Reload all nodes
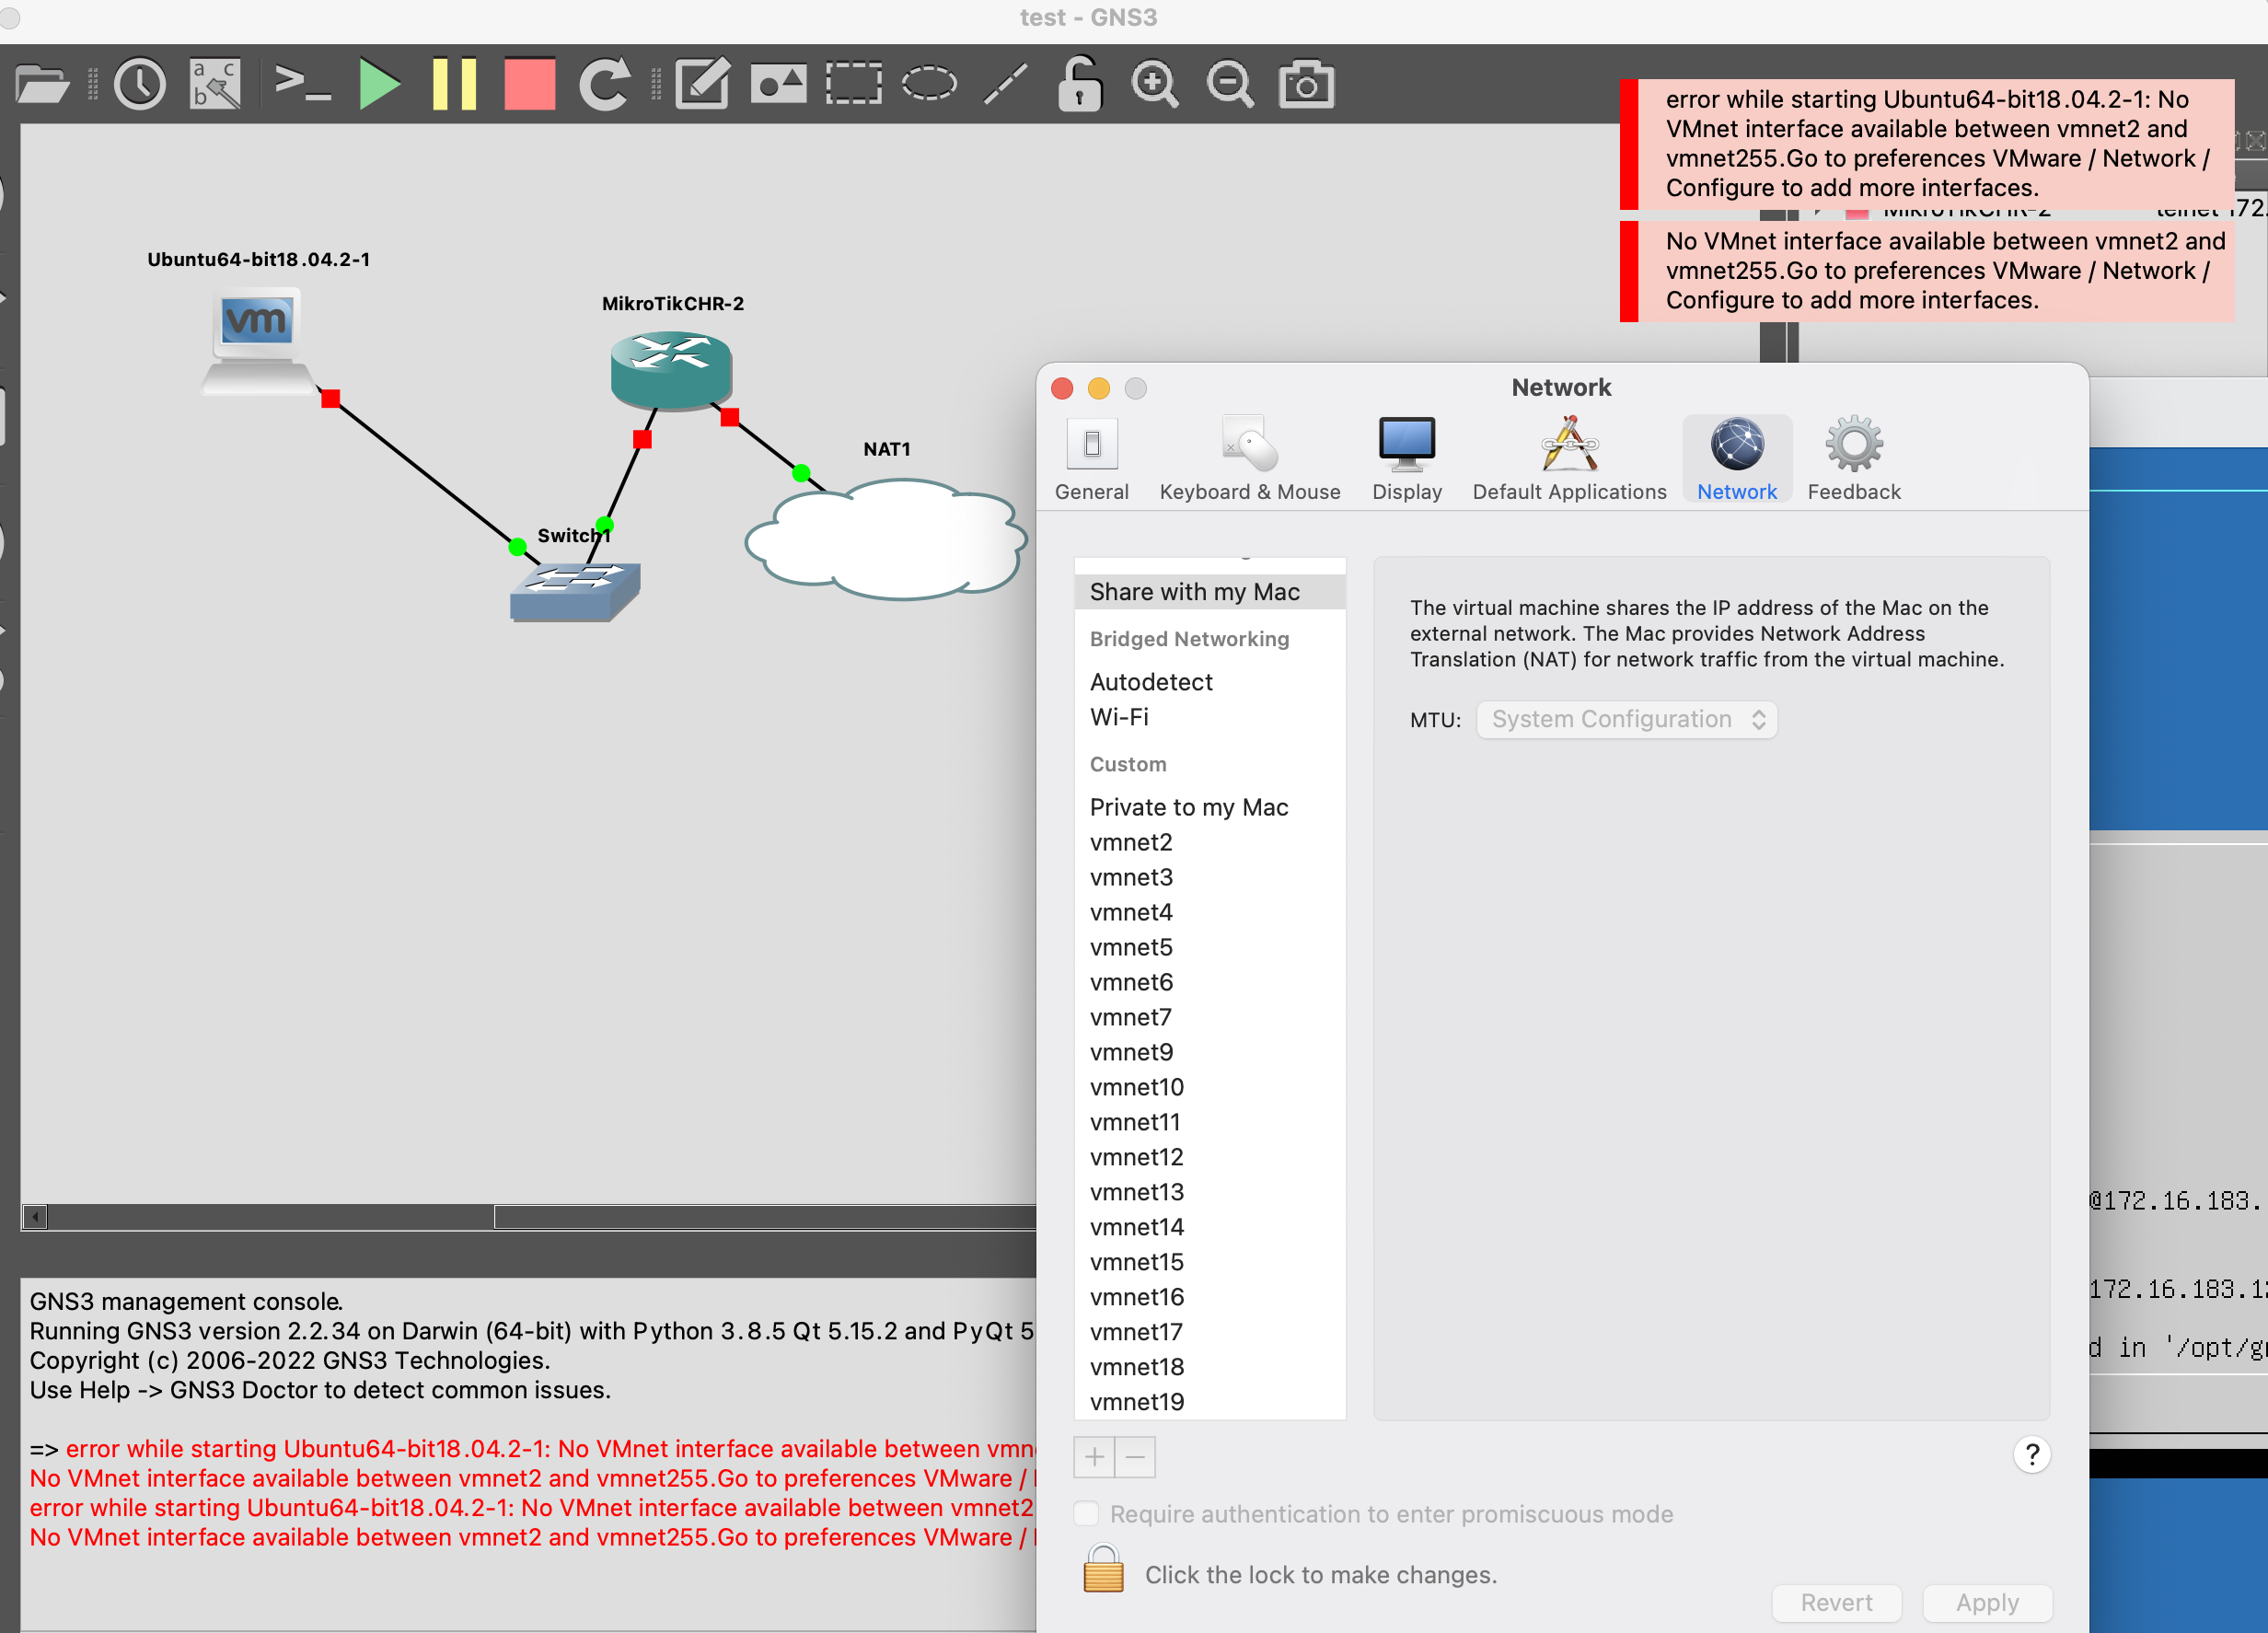Viewport: 2268px width, 1633px height. (x=605, y=84)
